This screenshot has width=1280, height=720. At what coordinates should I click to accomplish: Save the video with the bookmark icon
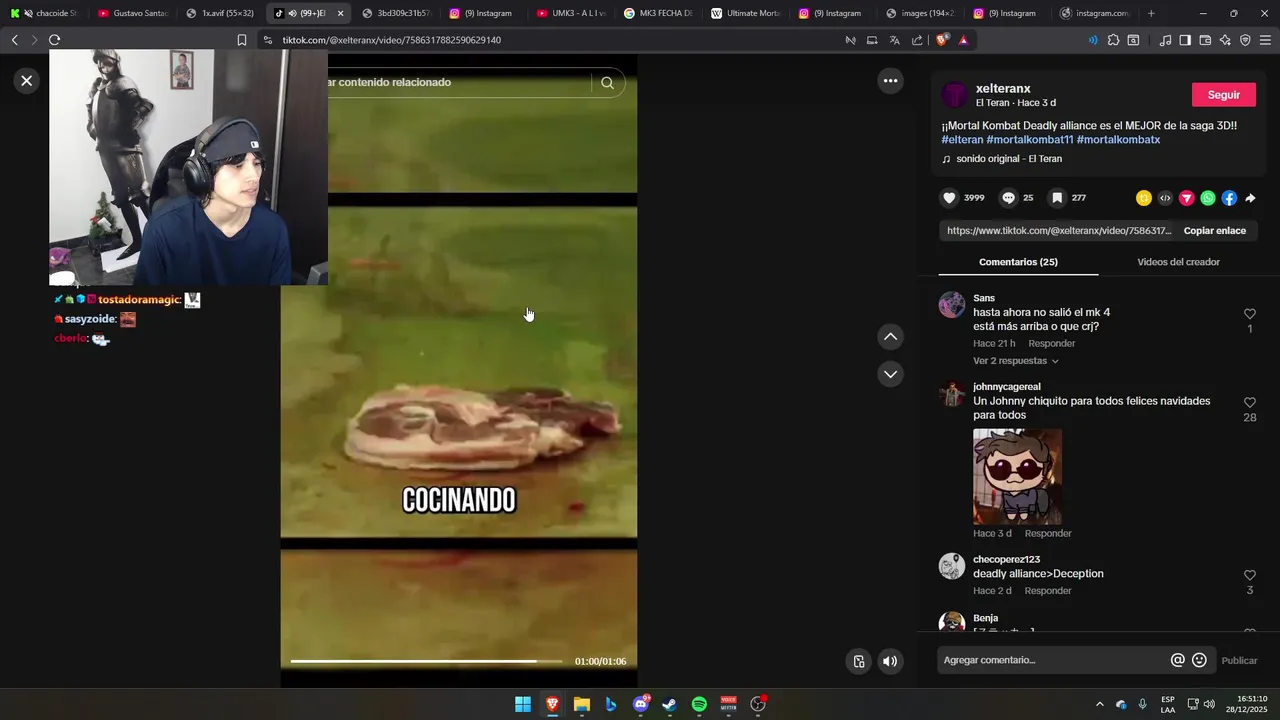click(x=1057, y=198)
